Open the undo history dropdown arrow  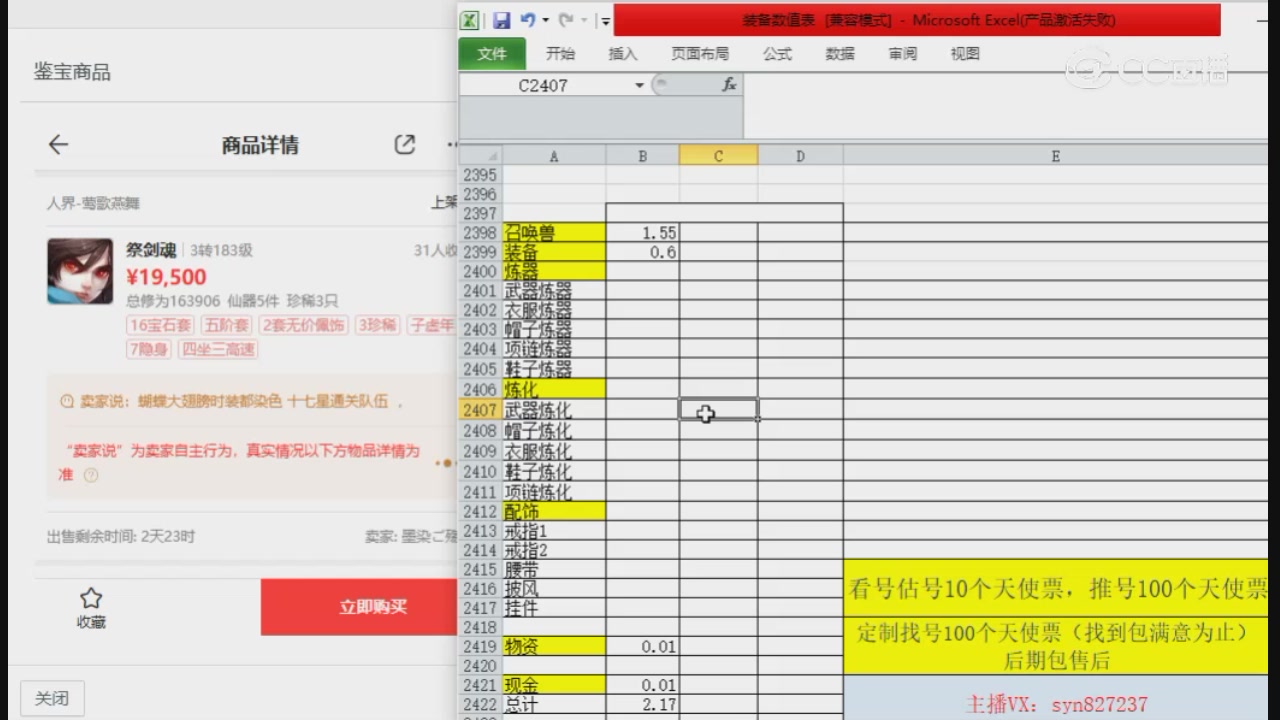click(x=544, y=21)
